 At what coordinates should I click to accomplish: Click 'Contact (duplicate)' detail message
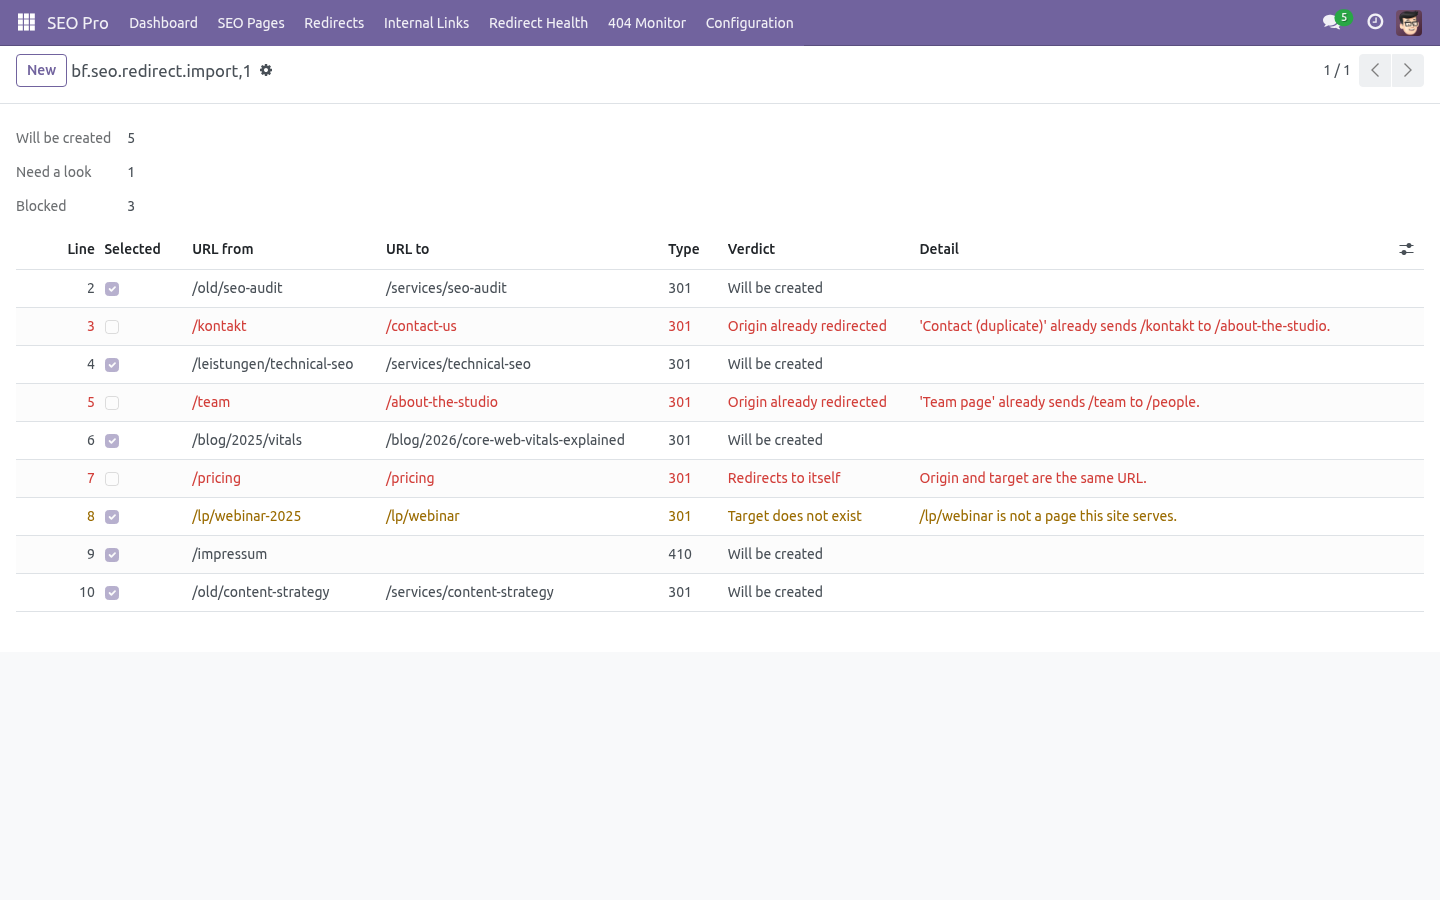[x=1125, y=326]
